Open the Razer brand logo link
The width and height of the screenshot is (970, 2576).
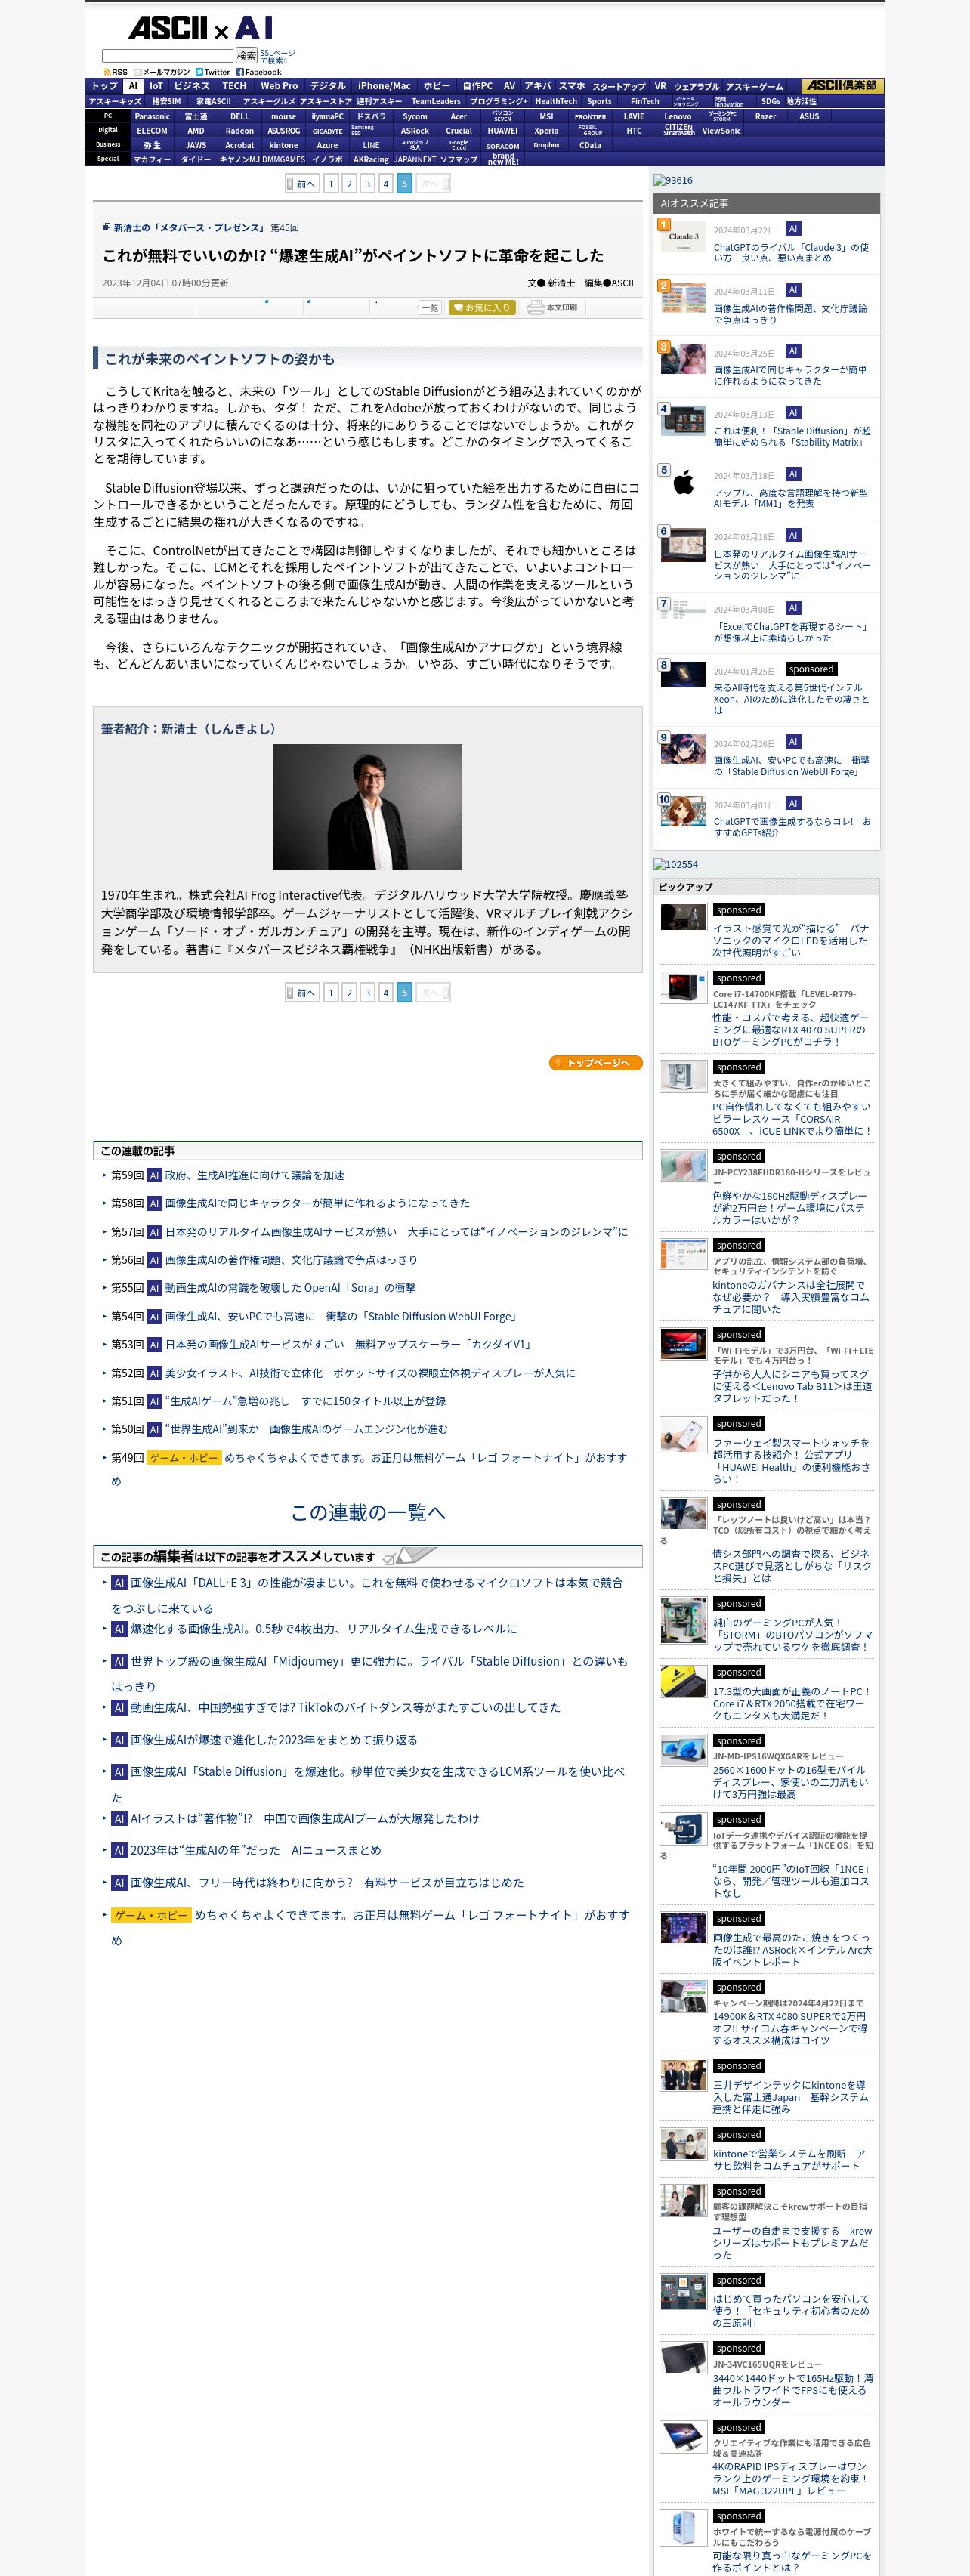click(765, 116)
